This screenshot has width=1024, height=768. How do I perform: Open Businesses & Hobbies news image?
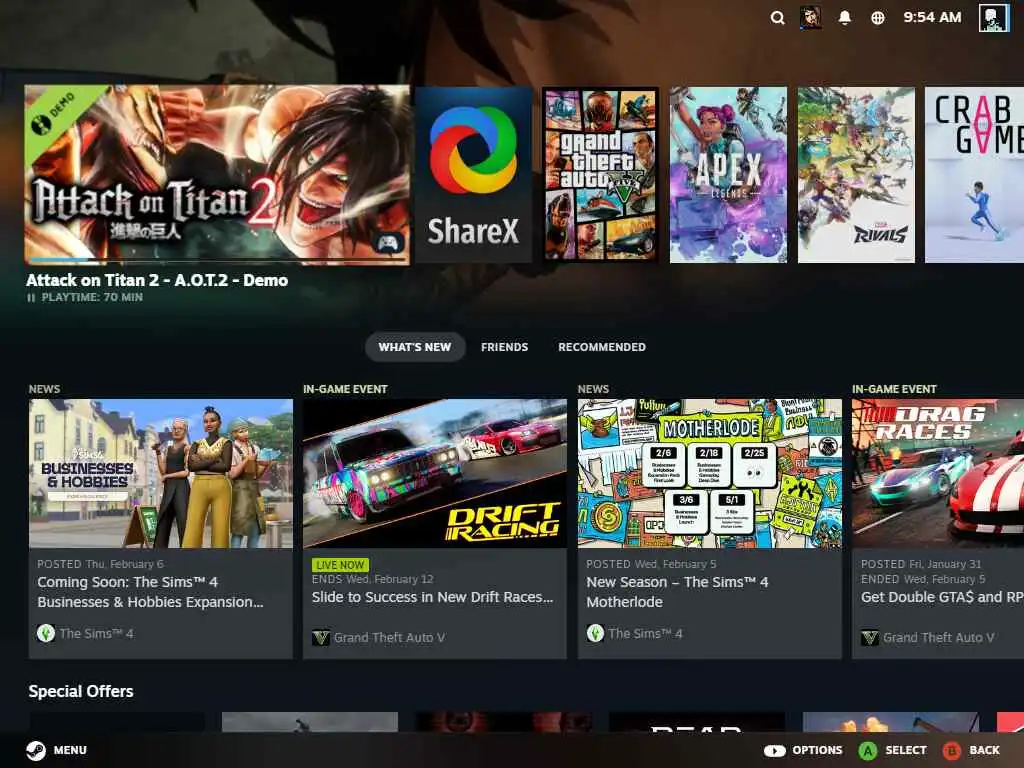point(161,473)
